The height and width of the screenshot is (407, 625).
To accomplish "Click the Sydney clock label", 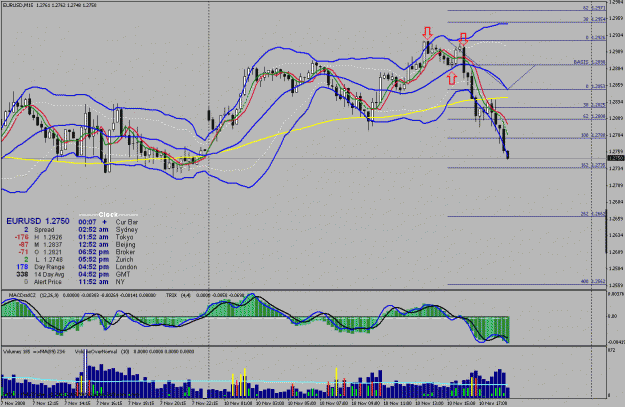I will click(127, 230).
